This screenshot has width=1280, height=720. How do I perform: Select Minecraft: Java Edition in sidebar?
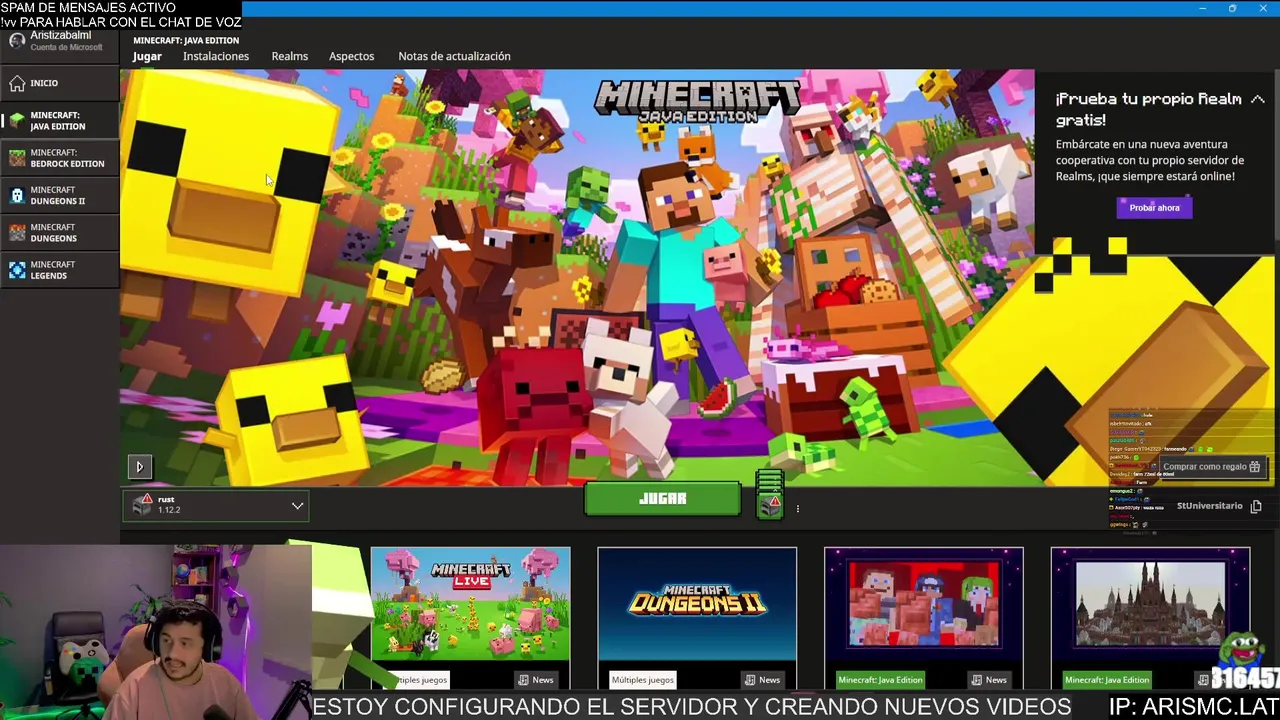pos(60,121)
